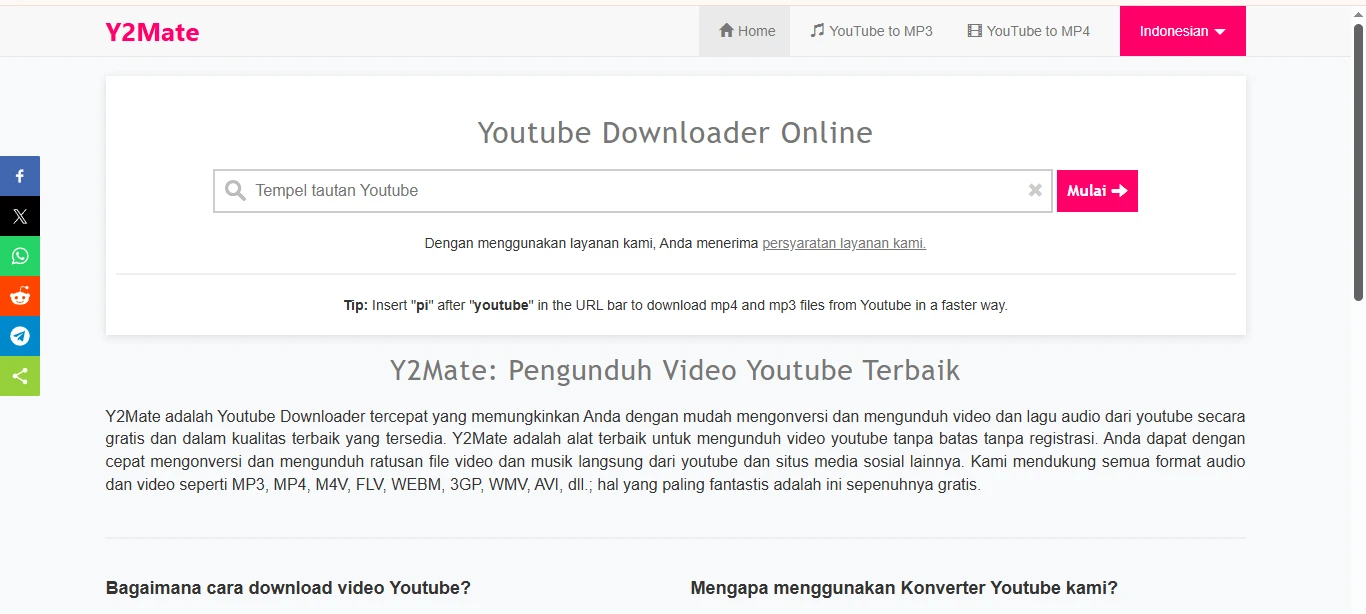Click the Y2Mate: Pengunduh Video Youtube Terbaik heading
The height and width of the screenshot is (614, 1366).
(675, 371)
